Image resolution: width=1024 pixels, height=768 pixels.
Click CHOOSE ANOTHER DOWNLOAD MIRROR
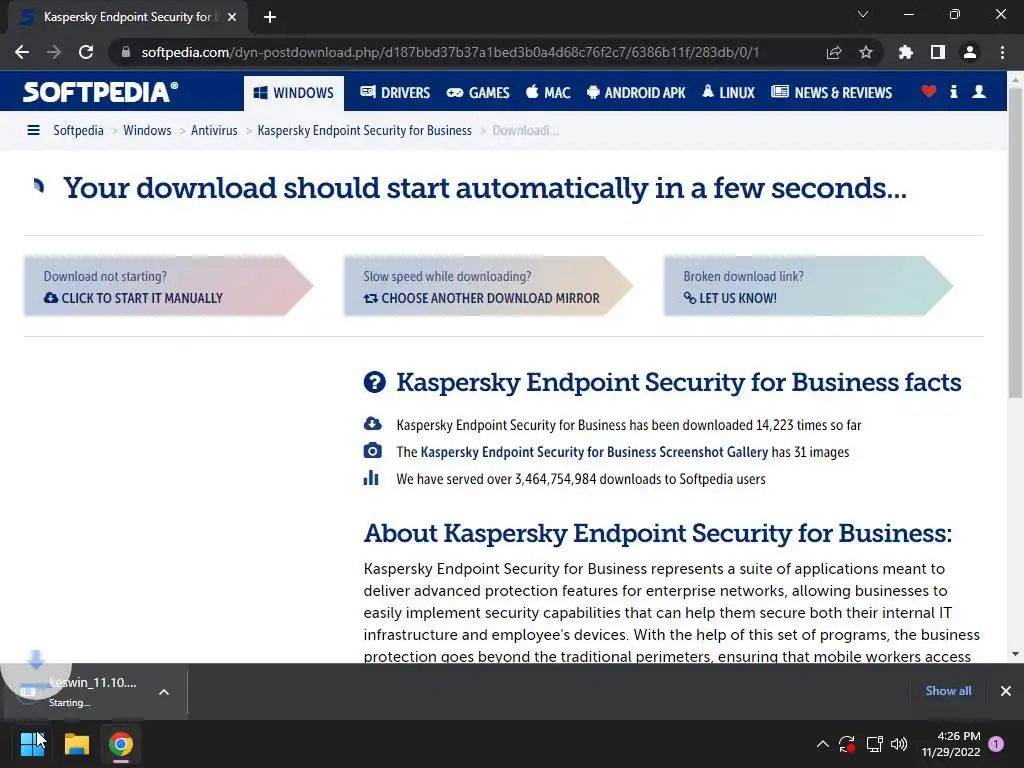(x=482, y=298)
